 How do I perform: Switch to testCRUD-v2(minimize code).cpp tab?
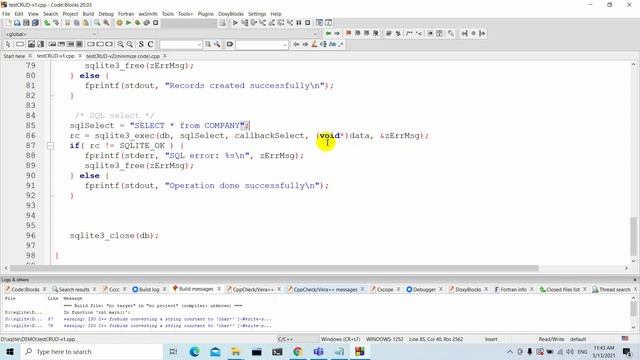(123, 56)
